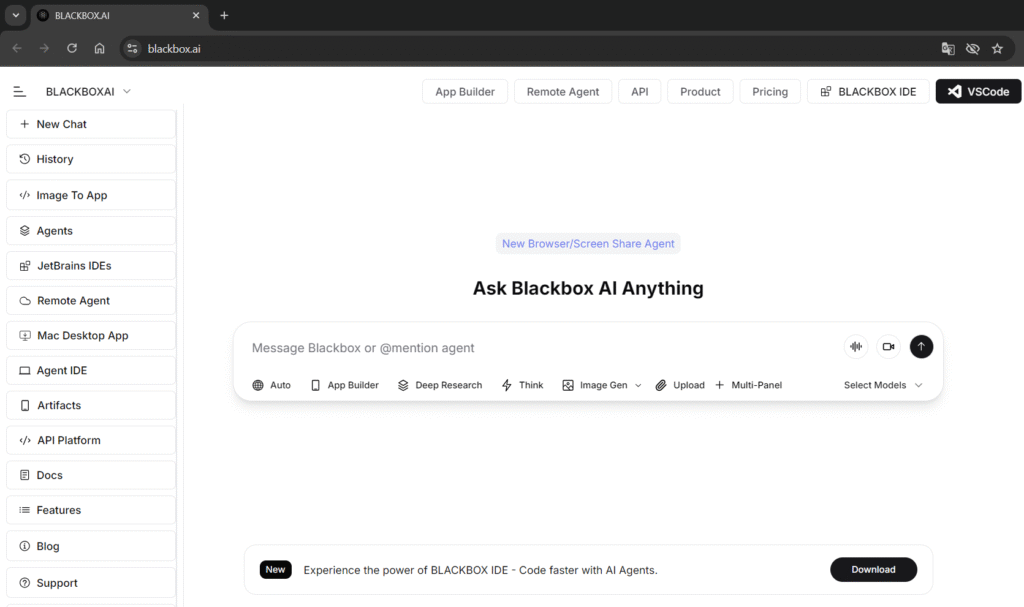
Task: Toggle the Think mode chip
Action: tap(522, 386)
